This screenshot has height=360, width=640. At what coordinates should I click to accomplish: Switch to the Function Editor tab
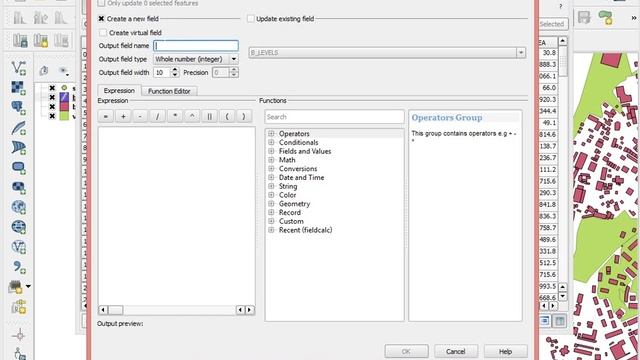(x=169, y=91)
